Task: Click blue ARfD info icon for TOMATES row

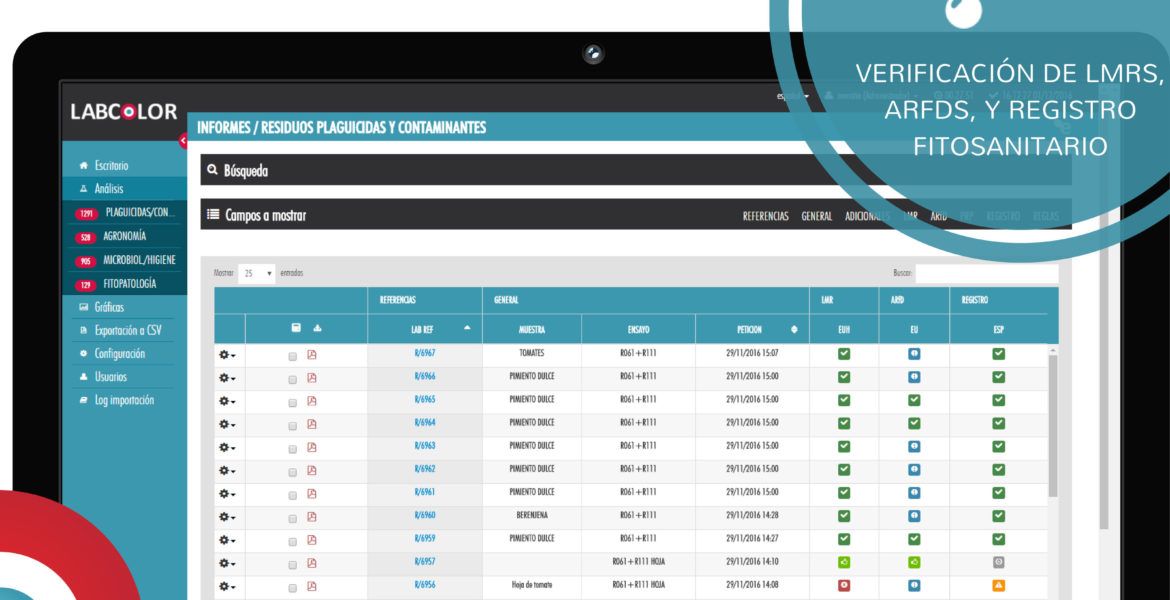Action: (x=913, y=354)
